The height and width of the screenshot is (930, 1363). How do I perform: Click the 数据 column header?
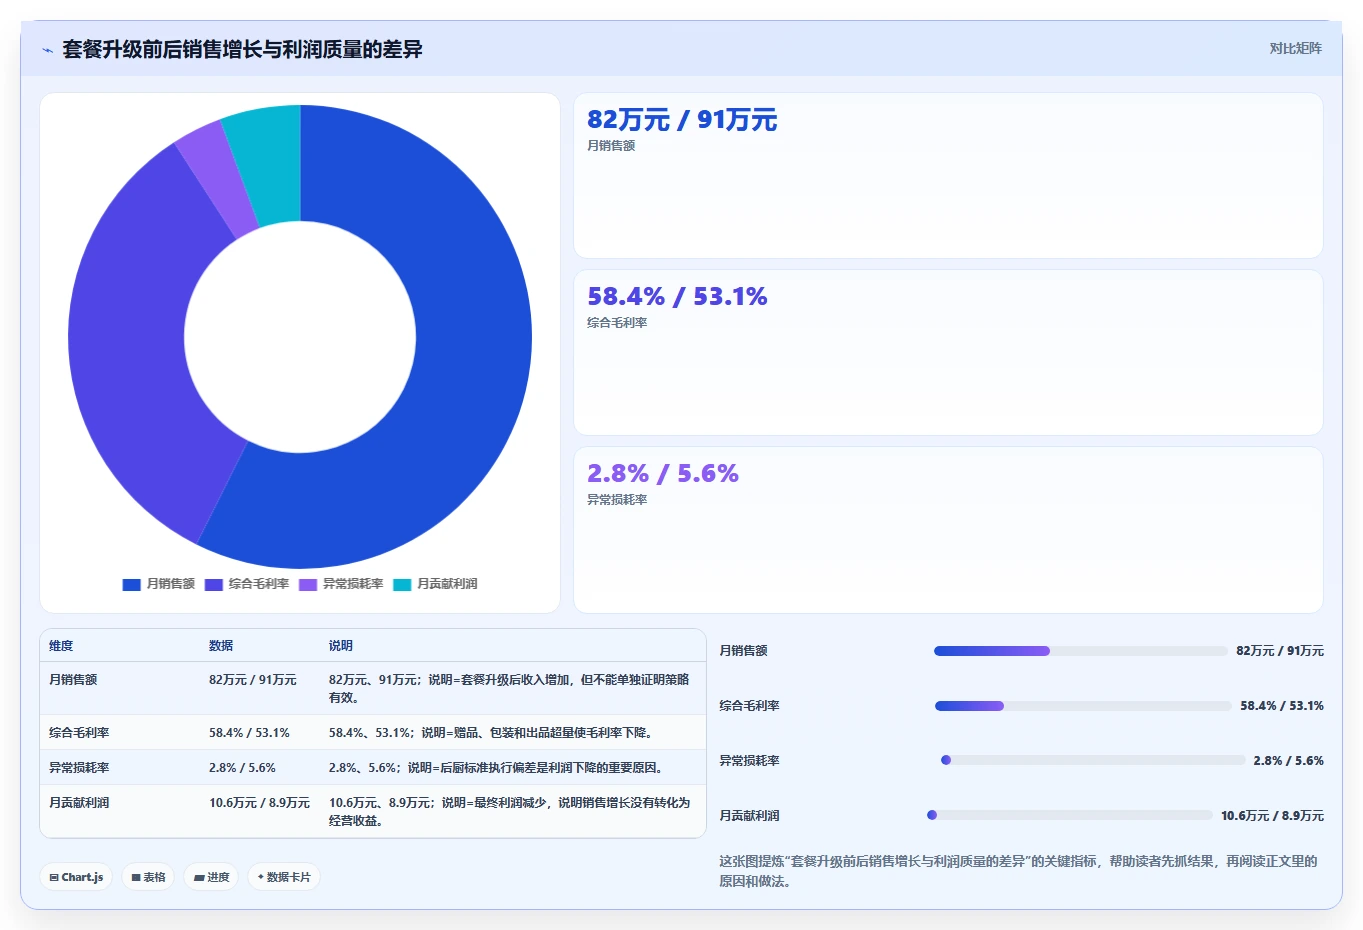coord(221,646)
